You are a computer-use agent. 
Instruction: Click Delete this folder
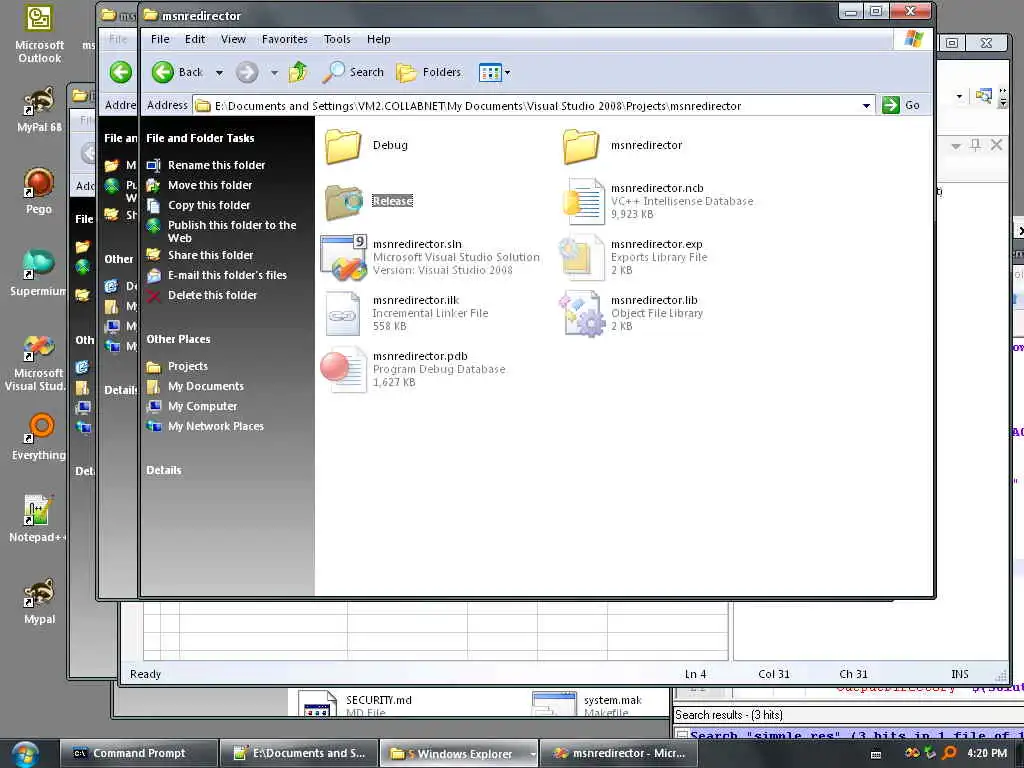[x=212, y=295]
